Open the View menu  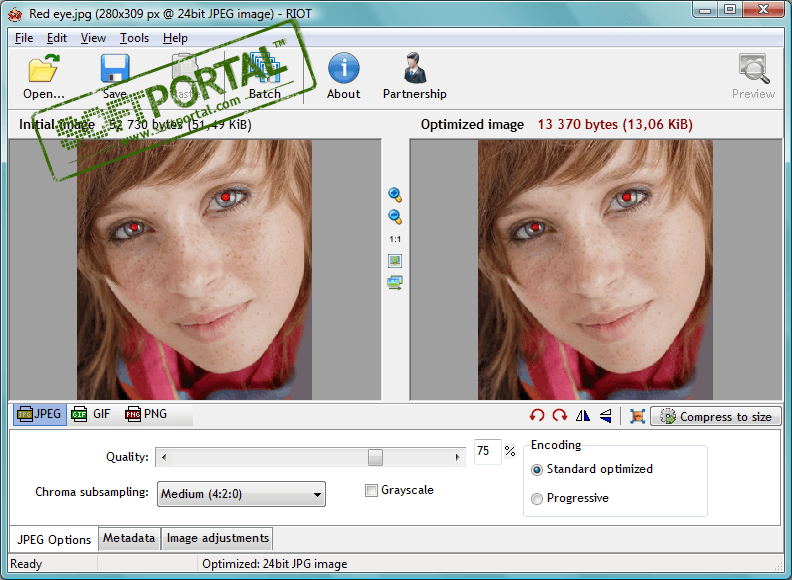(93, 38)
